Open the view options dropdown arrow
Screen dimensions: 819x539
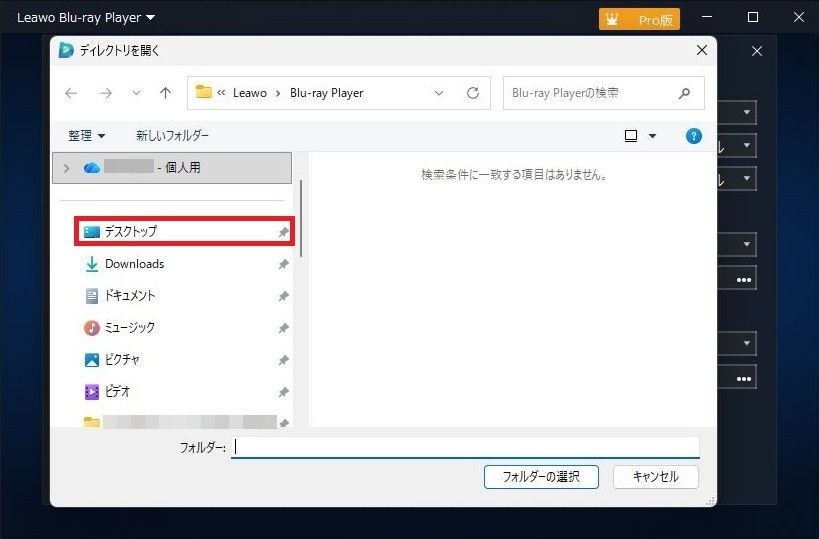click(x=653, y=135)
